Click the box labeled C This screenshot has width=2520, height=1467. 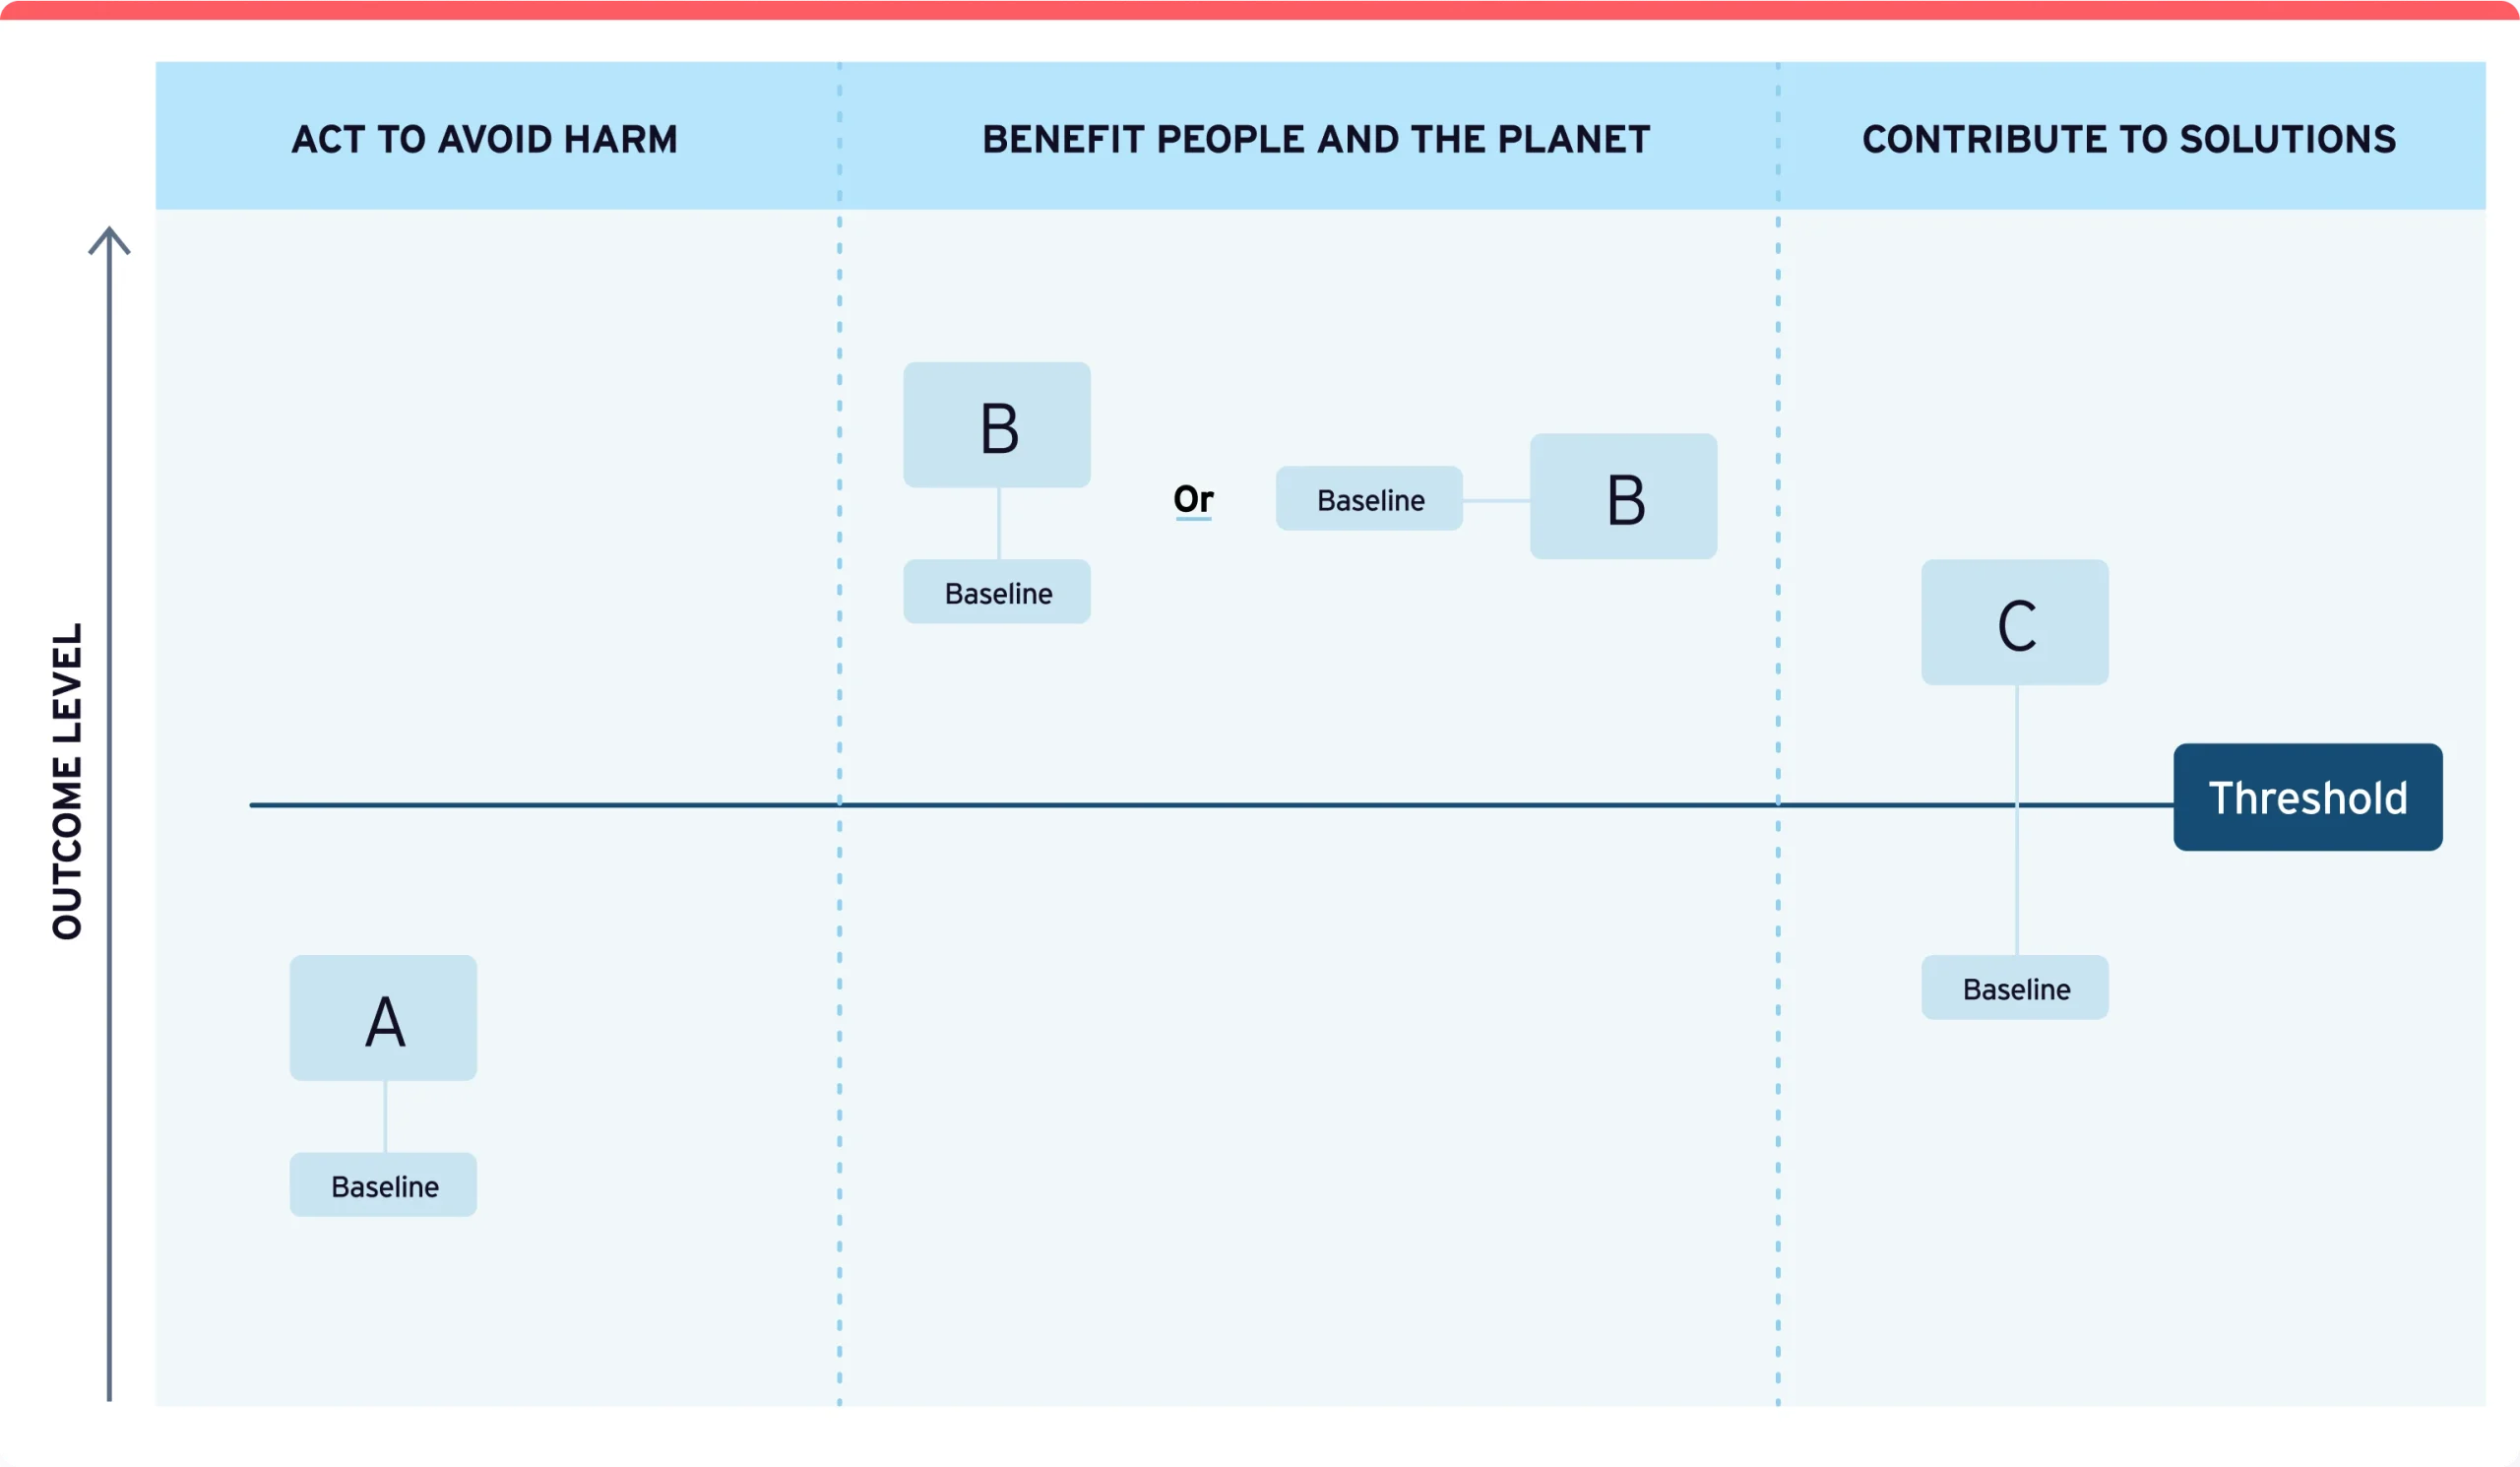(x=2014, y=622)
